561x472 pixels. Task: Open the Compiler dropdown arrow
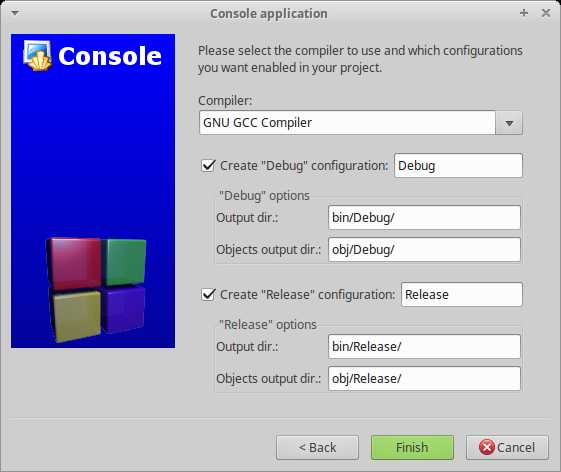(x=509, y=123)
